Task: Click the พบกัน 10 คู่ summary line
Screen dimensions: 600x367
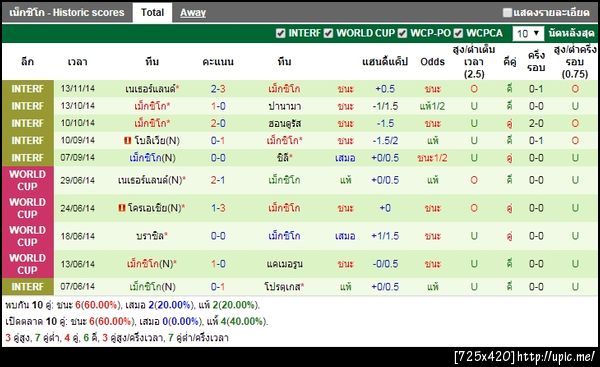Action: [132, 305]
